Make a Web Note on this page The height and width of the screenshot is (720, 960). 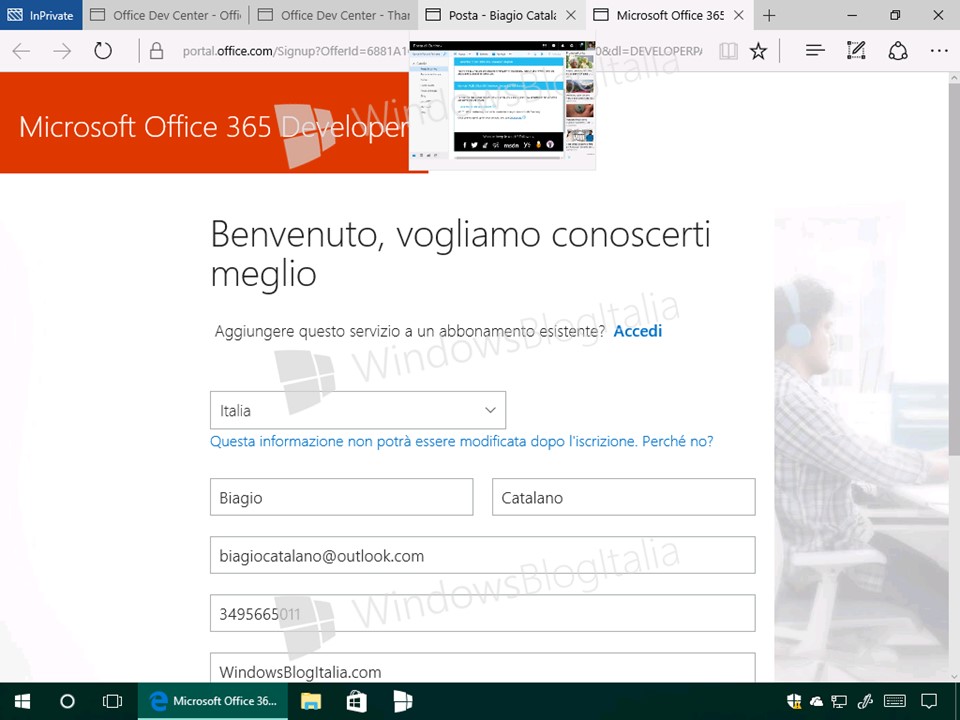[x=856, y=51]
